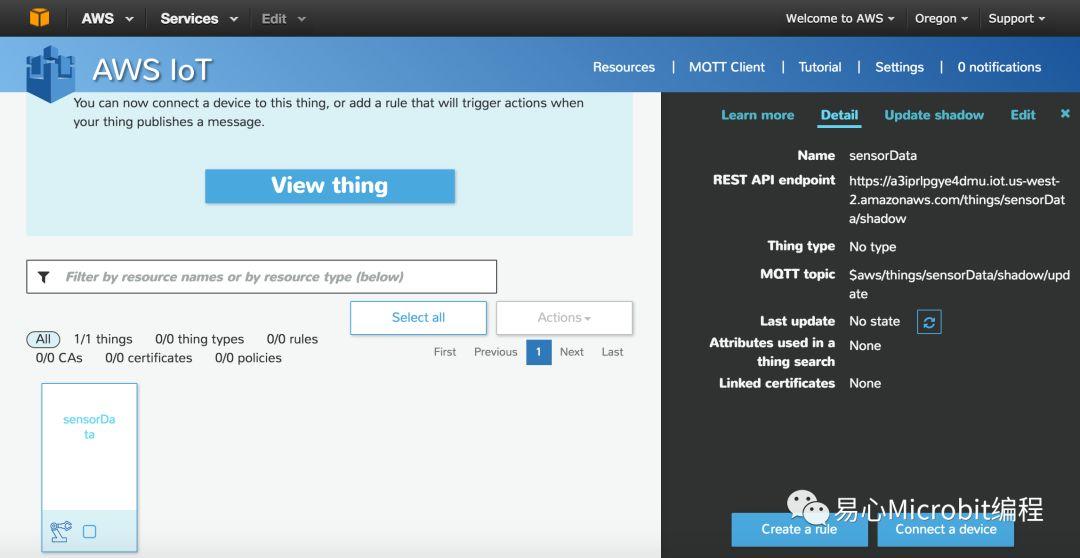
Task: Close the detail panel with the X icon
Action: click(1065, 114)
